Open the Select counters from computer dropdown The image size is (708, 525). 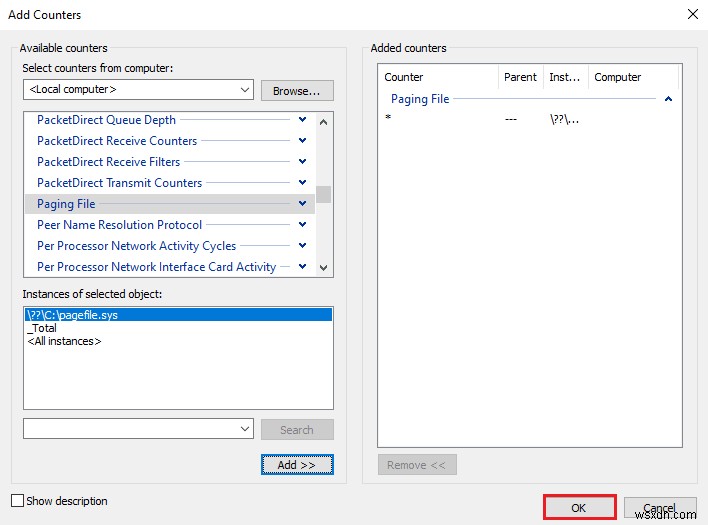click(x=245, y=90)
